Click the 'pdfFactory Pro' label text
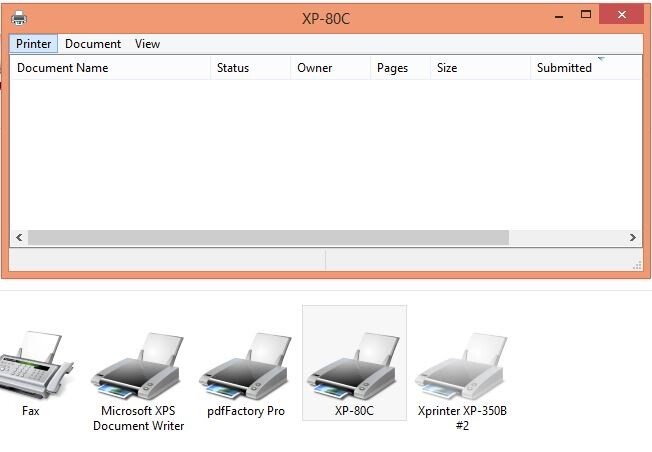Screen dimensions: 652x452 pos(246,411)
